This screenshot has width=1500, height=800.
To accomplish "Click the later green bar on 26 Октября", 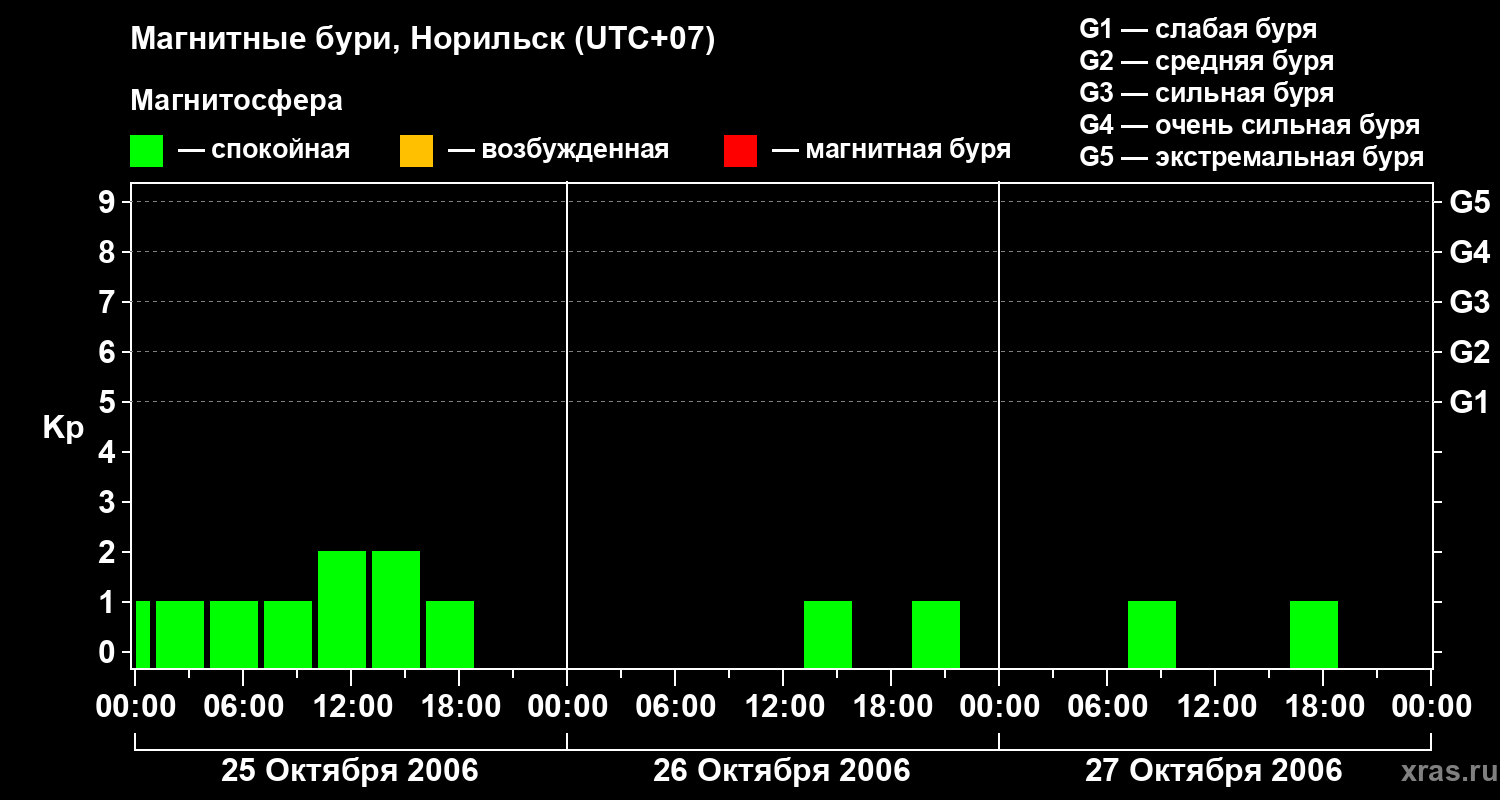I will 936,634.
